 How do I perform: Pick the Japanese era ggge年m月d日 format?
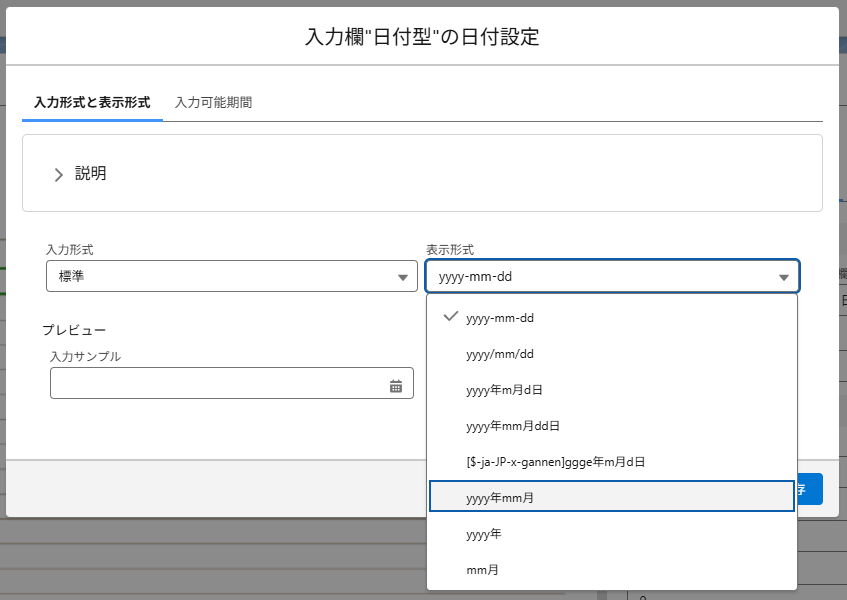555,462
